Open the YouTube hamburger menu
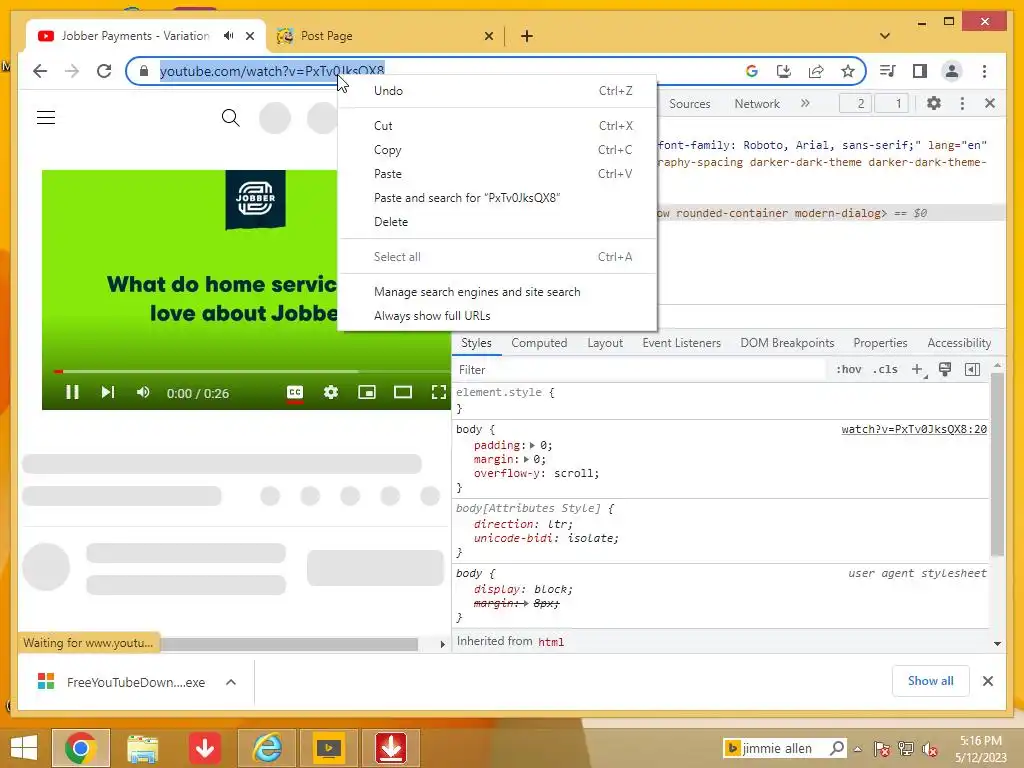1024x768 pixels. 46,118
